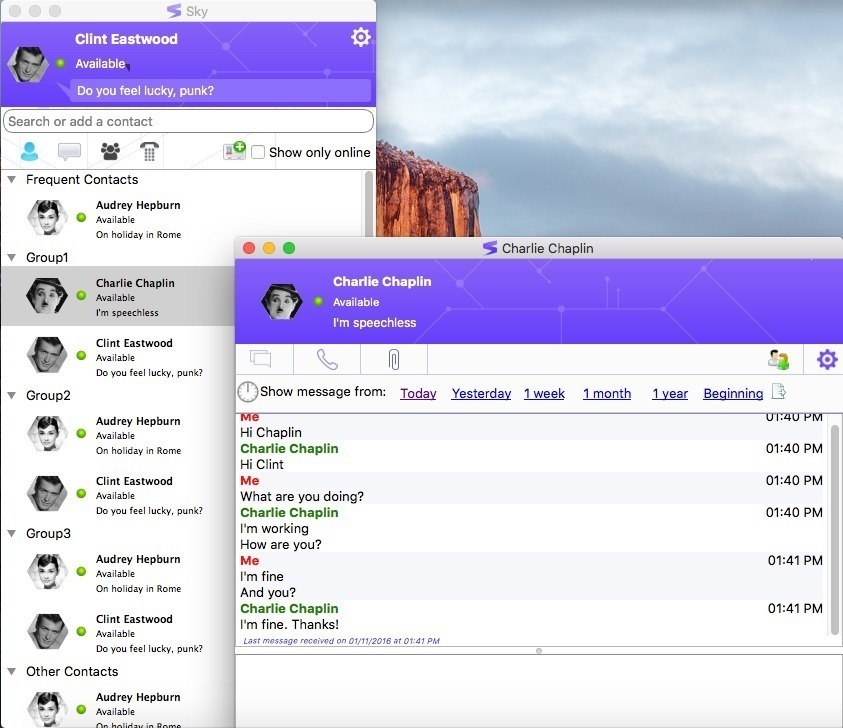The image size is (843, 728).
Task: Open chat window settings gear
Action: click(x=827, y=359)
